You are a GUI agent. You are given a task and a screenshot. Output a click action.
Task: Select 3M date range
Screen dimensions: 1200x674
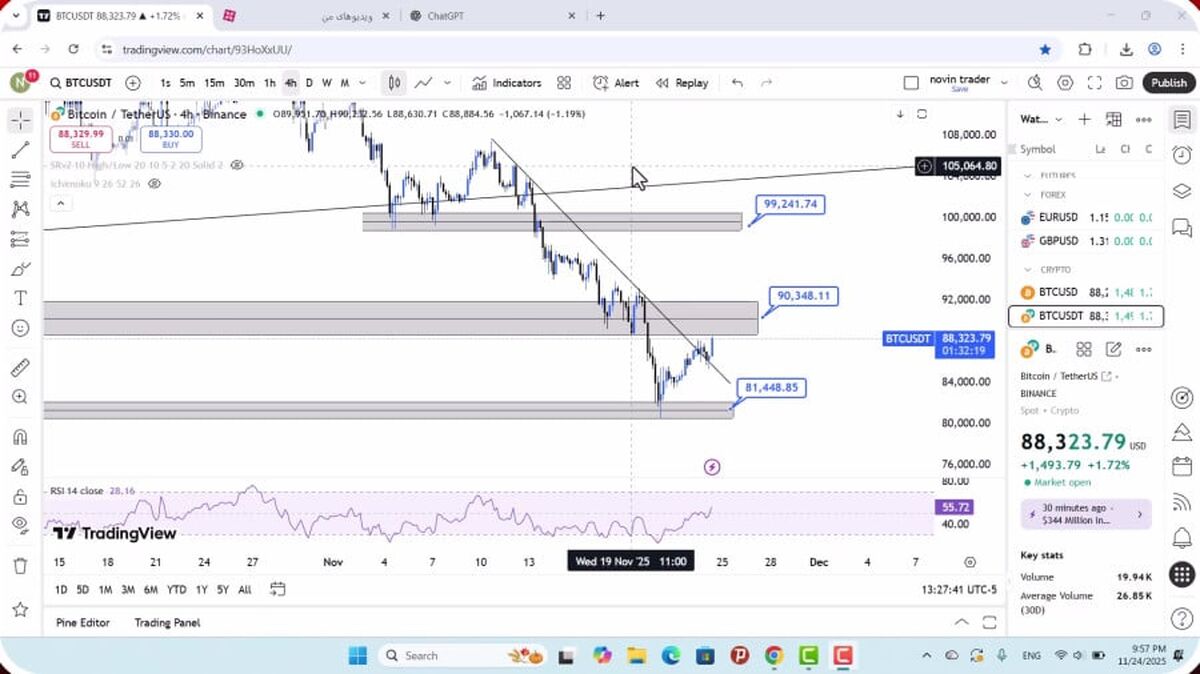point(128,590)
